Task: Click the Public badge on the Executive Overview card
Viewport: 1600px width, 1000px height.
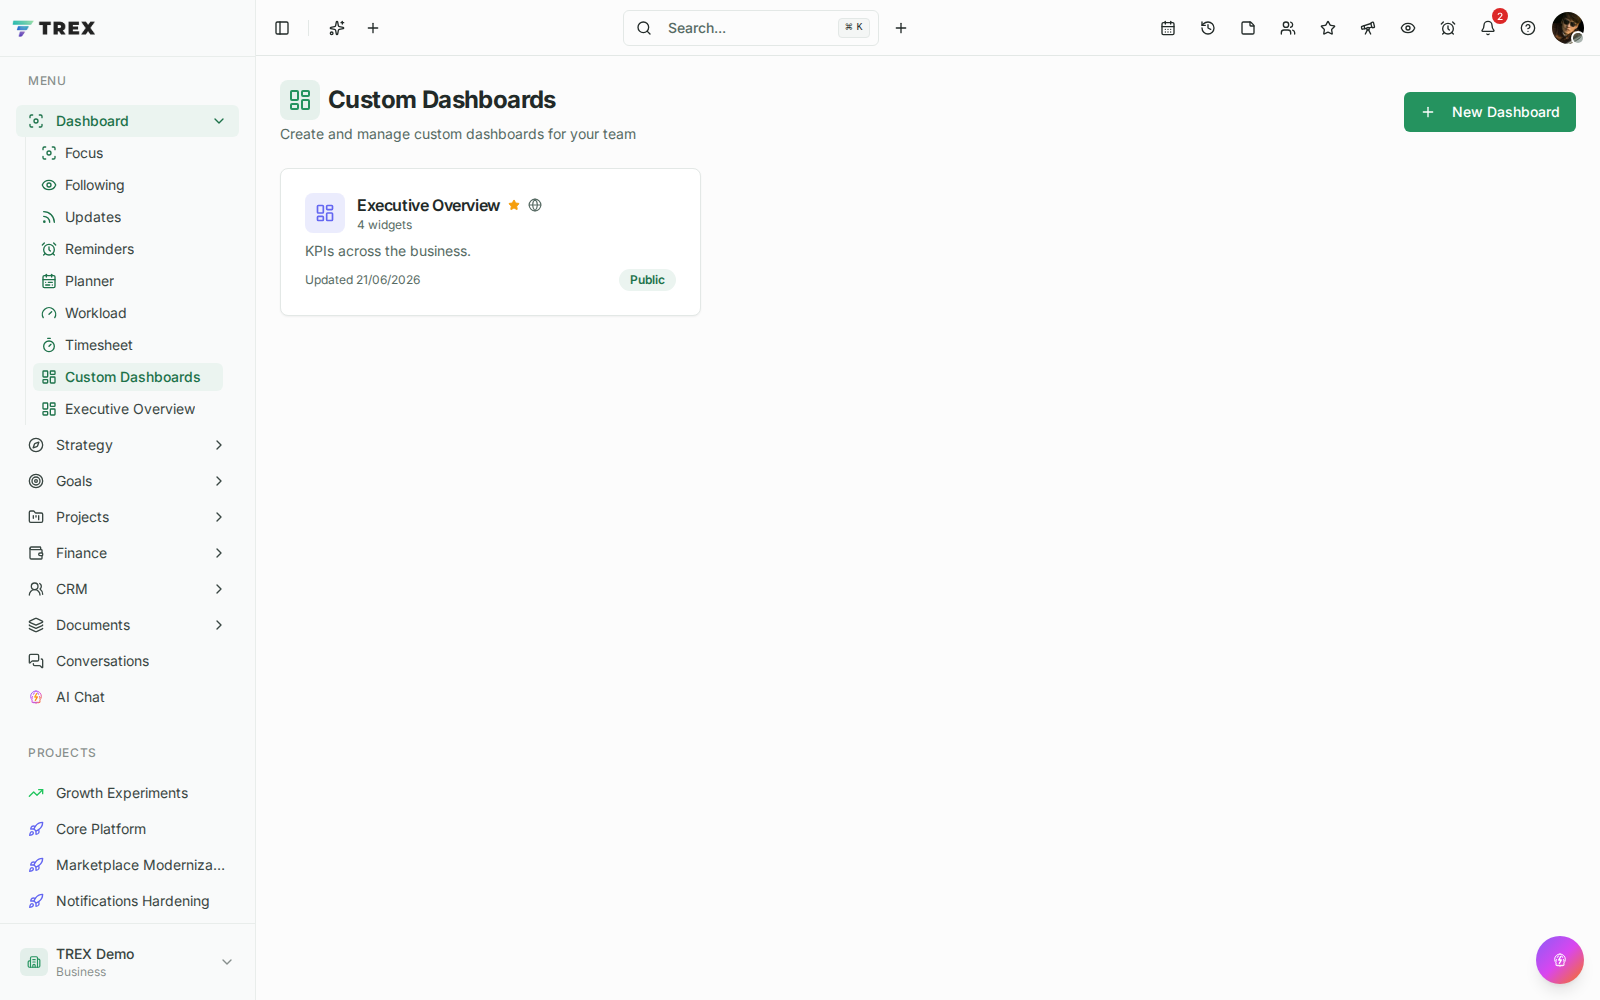Action: pos(647,280)
